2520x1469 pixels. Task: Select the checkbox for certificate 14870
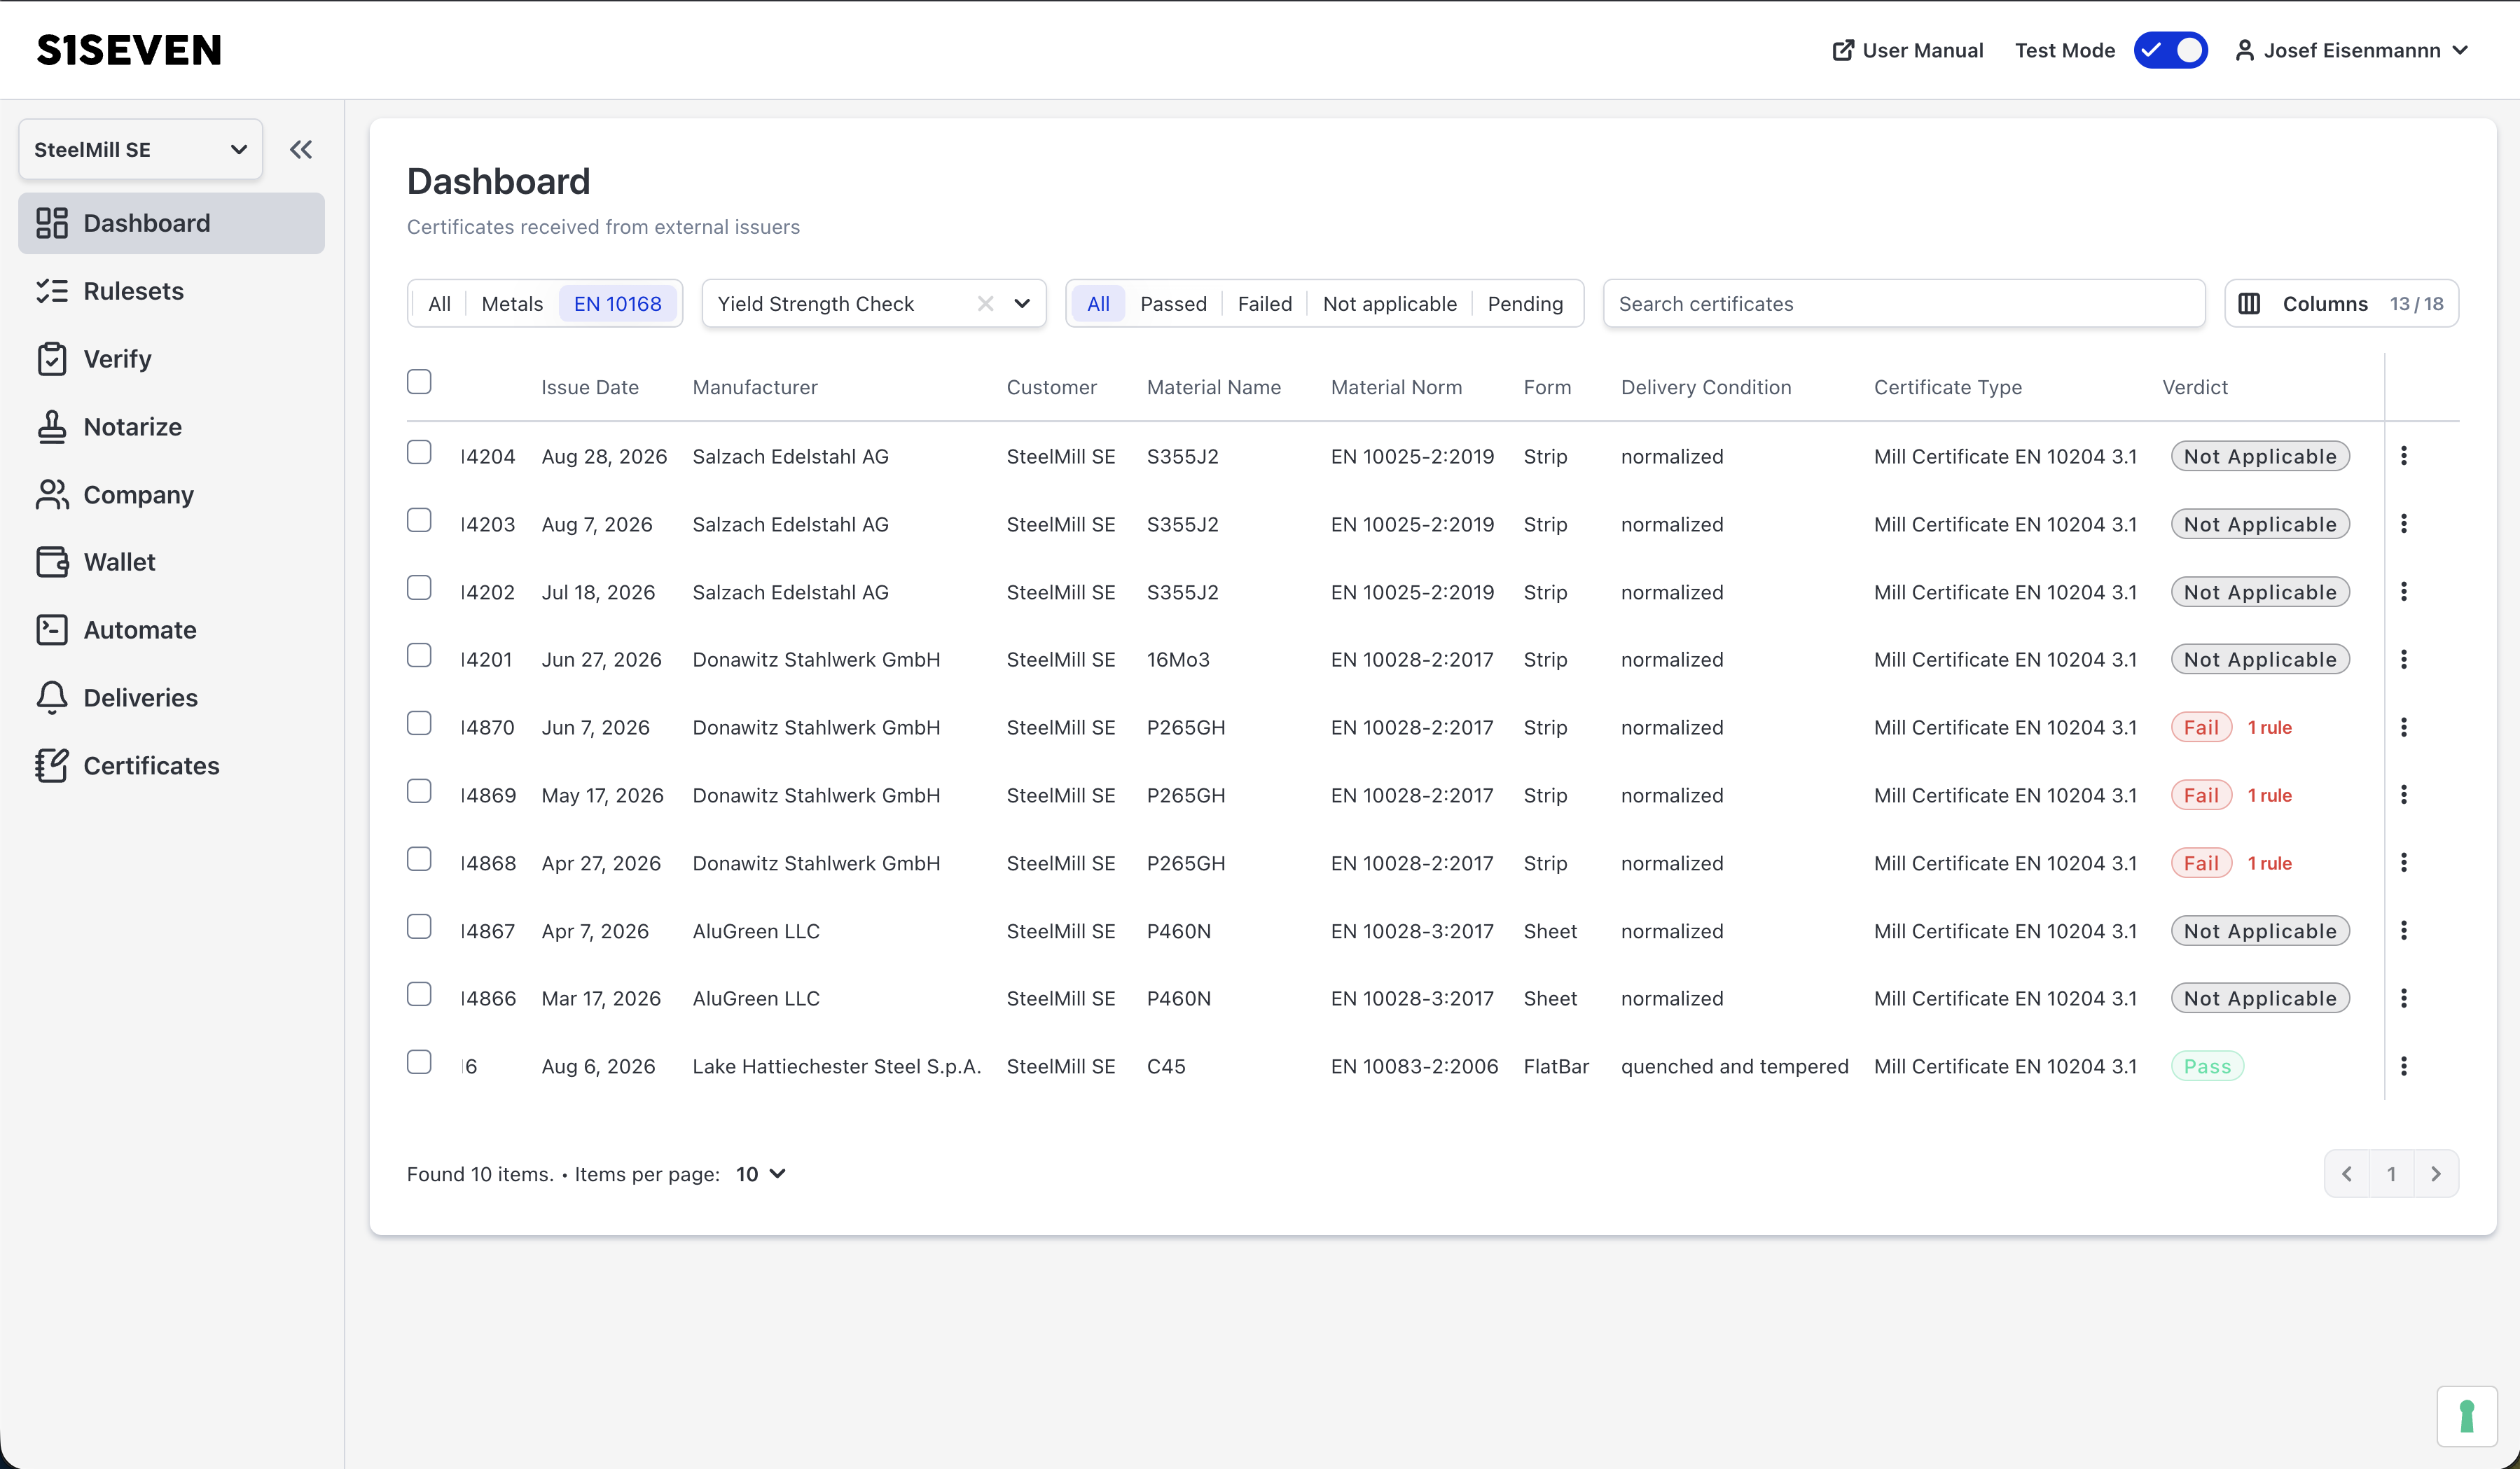tap(419, 723)
